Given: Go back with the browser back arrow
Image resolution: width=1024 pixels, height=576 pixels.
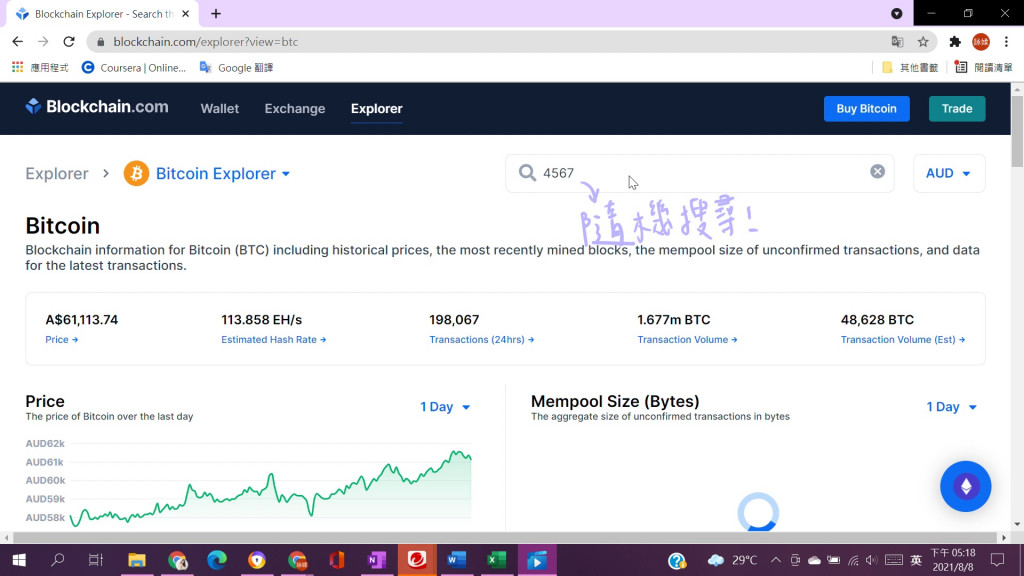Looking at the screenshot, I should 18,42.
